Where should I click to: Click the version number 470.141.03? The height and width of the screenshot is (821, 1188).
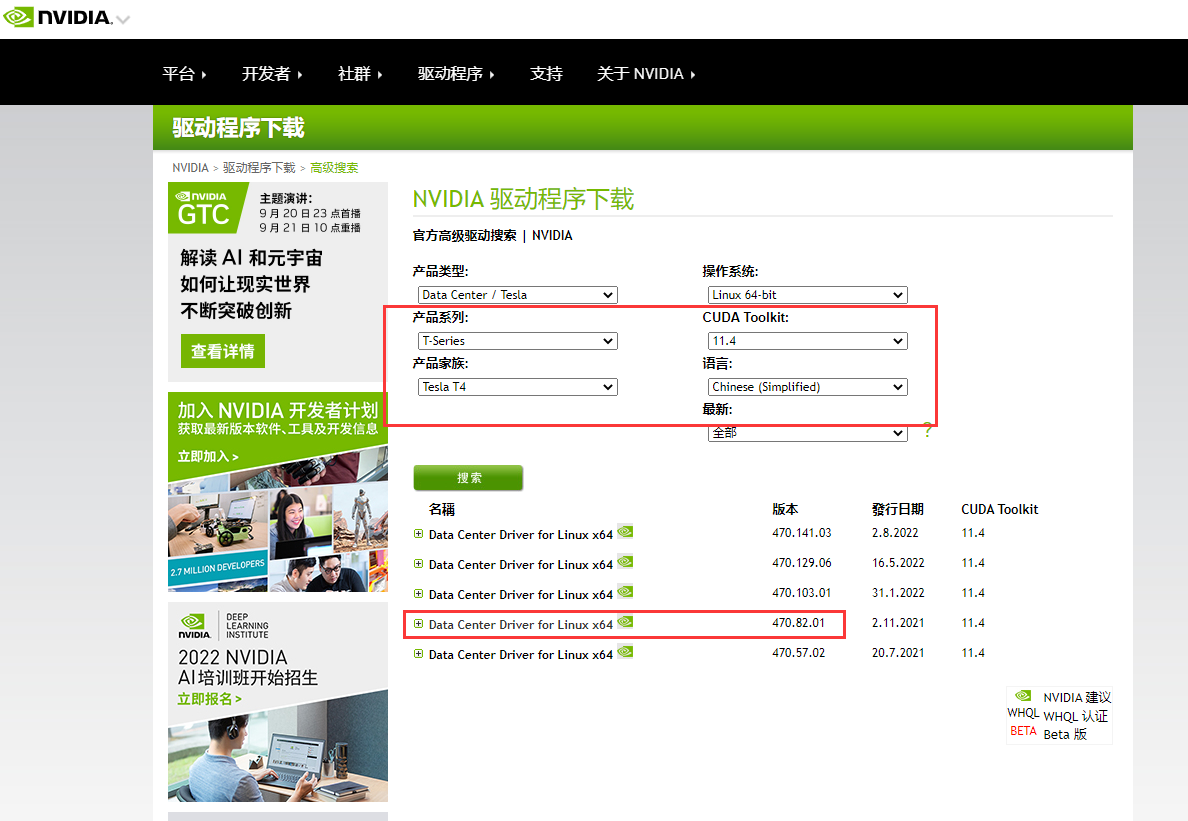(802, 532)
